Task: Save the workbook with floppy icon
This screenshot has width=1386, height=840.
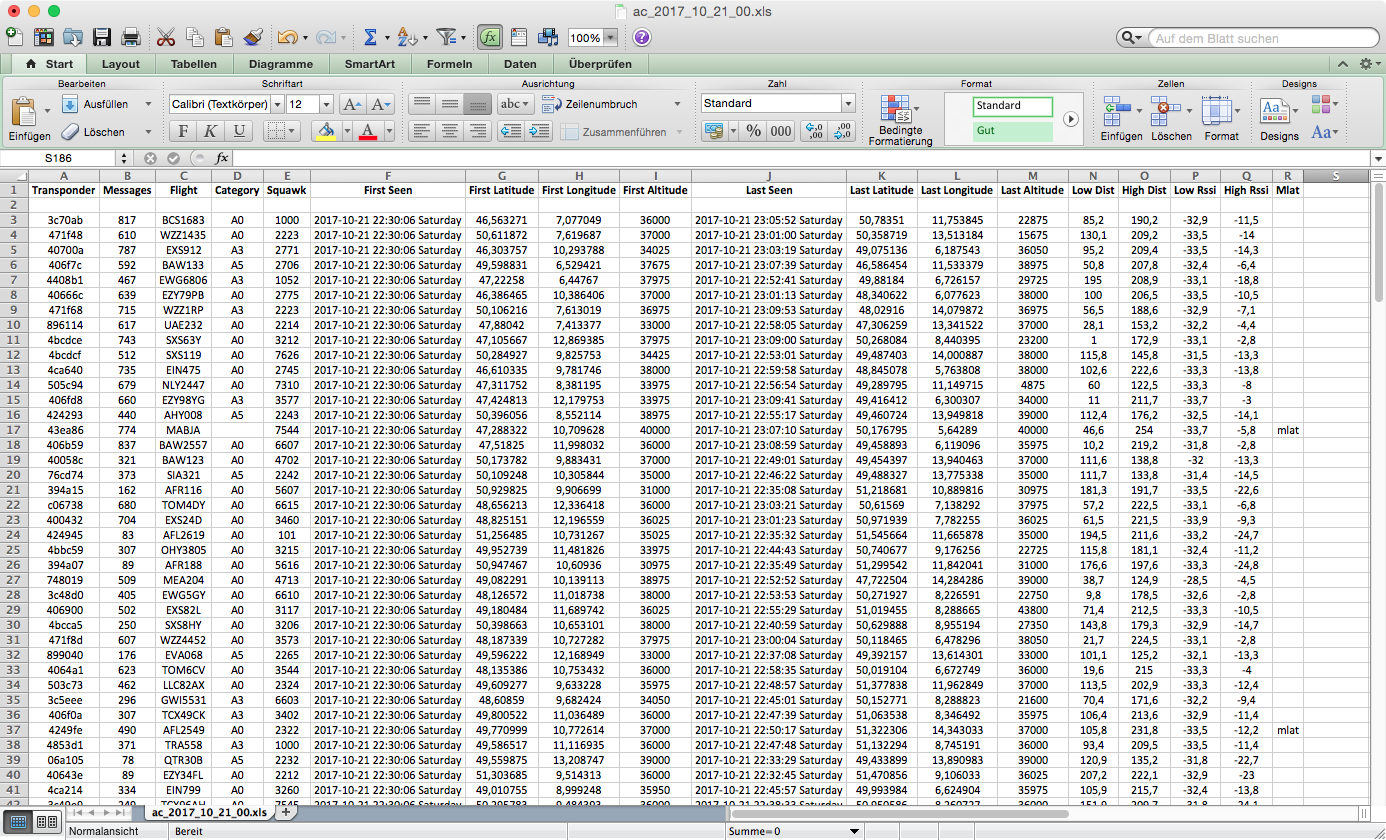Action: click(102, 37)
